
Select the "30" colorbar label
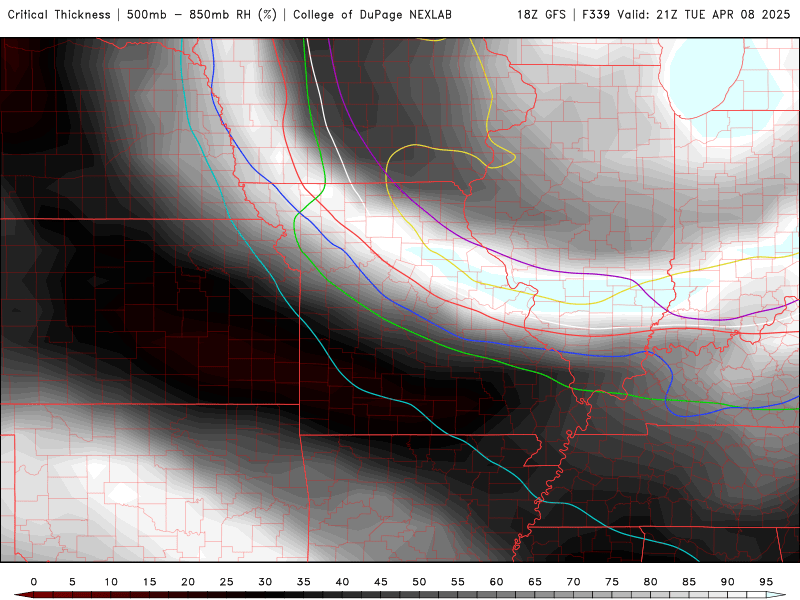pos(265,582)
